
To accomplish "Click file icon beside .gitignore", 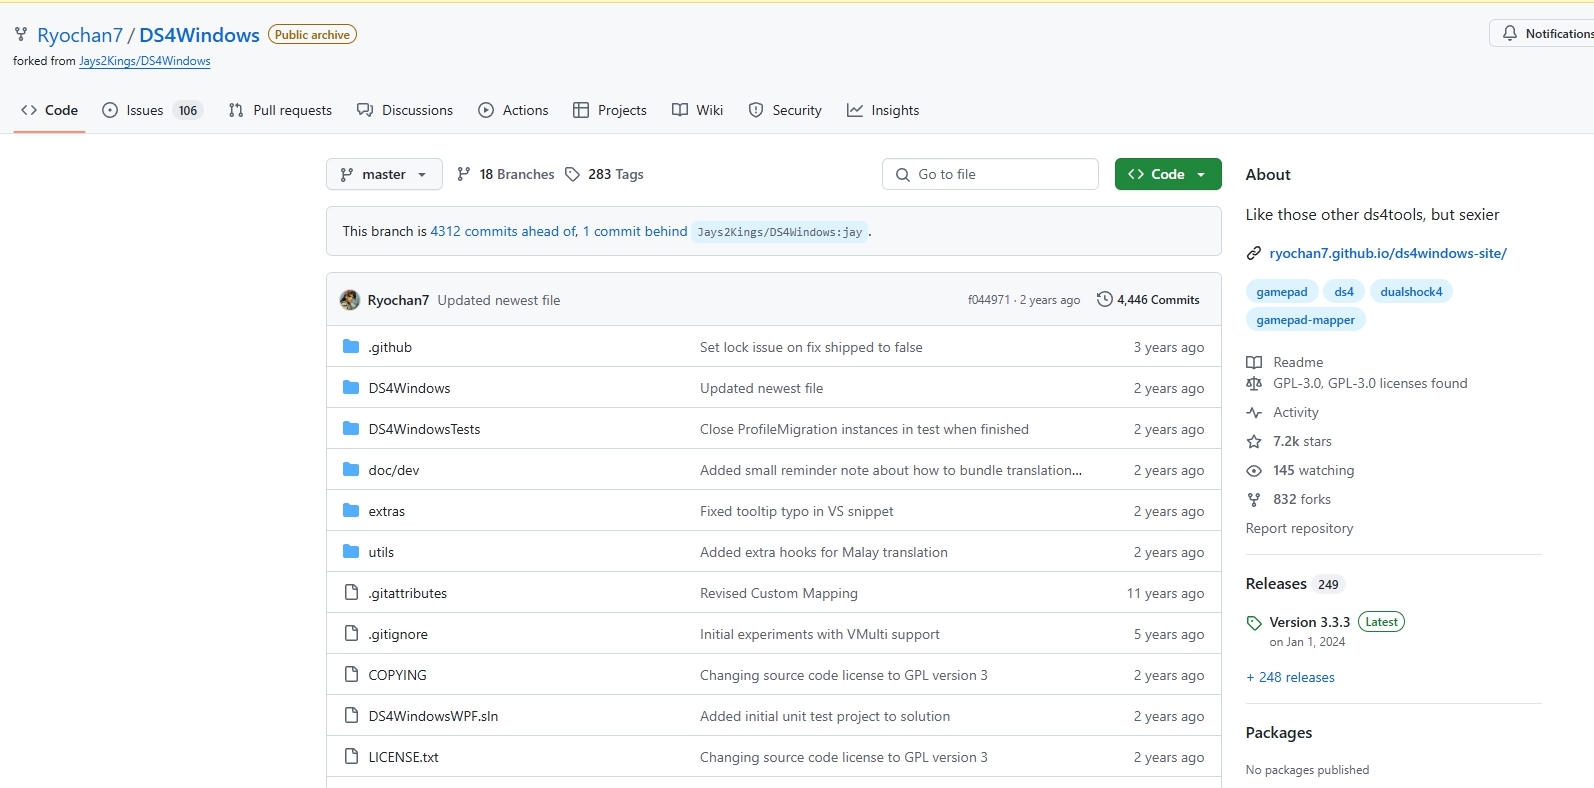I will pyautogui.click(x=351, y=634).
